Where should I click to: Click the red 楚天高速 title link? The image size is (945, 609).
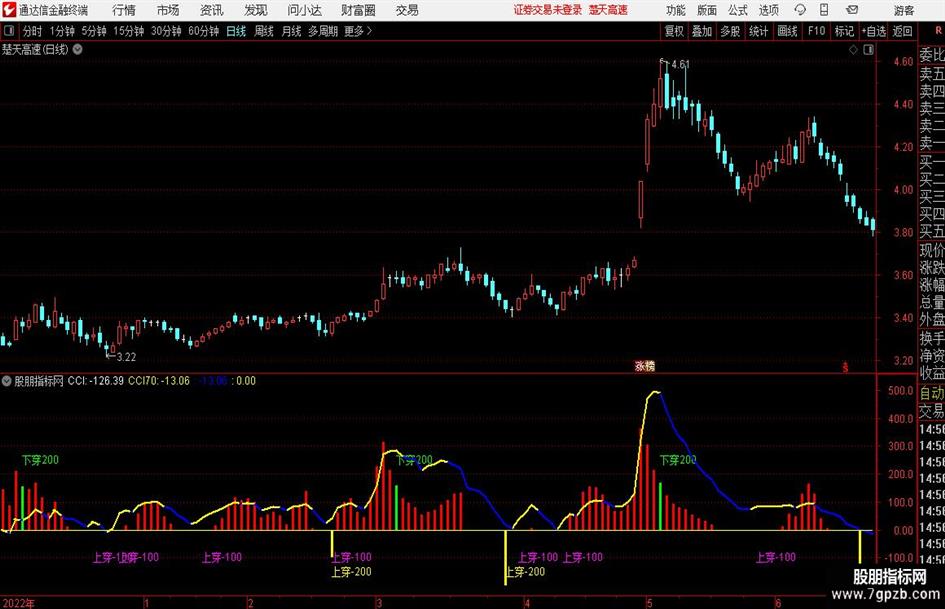coord(608,10)
